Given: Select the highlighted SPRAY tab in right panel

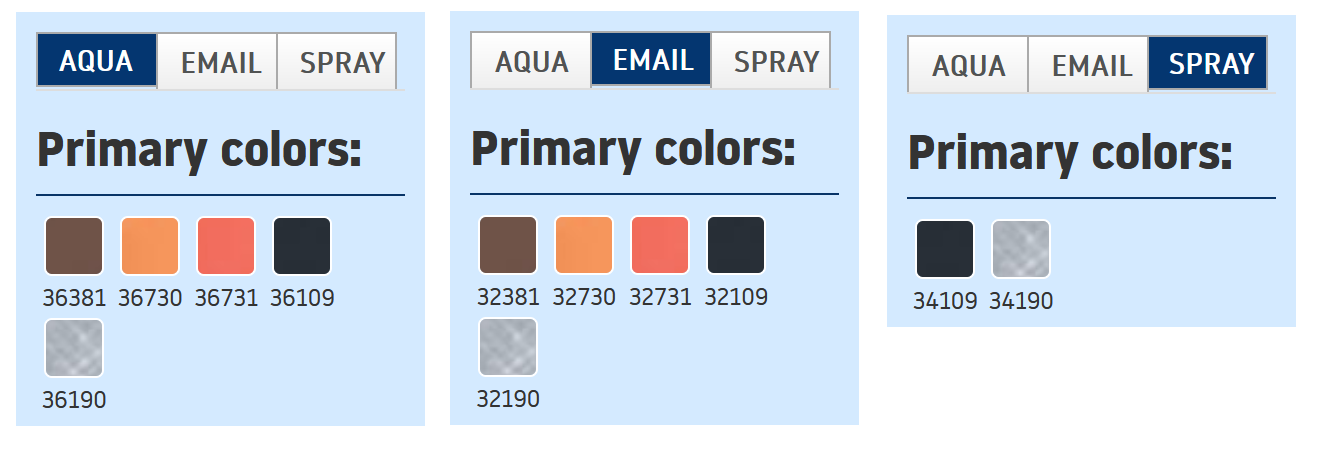Looking at the screenshot, I should [x=1210, y=64].
